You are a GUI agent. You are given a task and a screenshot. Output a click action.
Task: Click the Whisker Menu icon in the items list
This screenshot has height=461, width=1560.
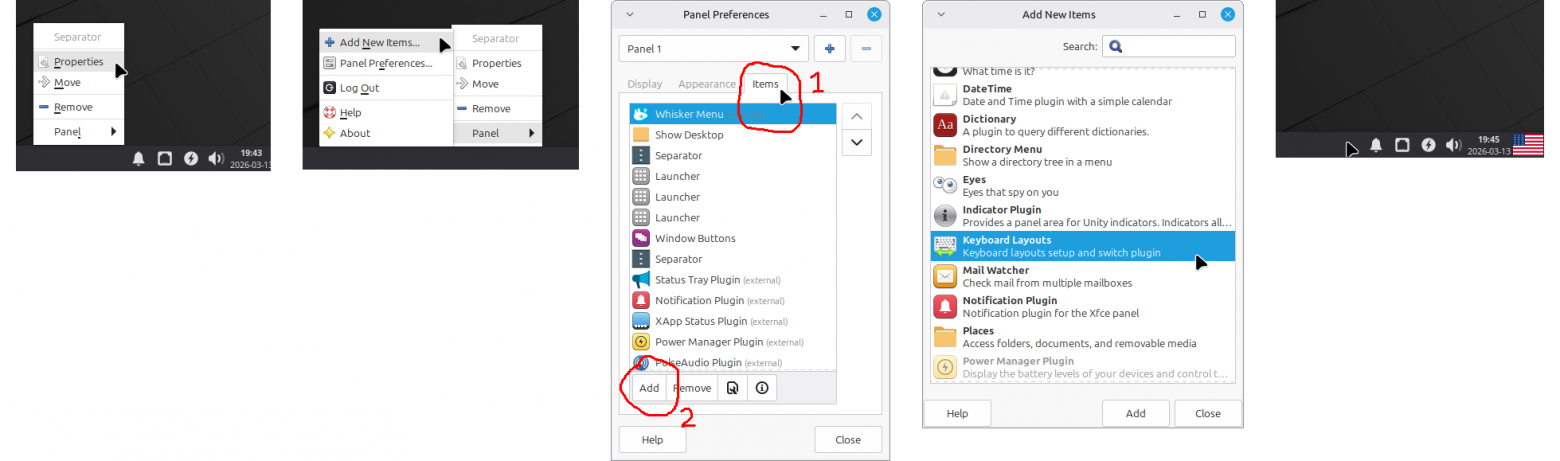641,114
